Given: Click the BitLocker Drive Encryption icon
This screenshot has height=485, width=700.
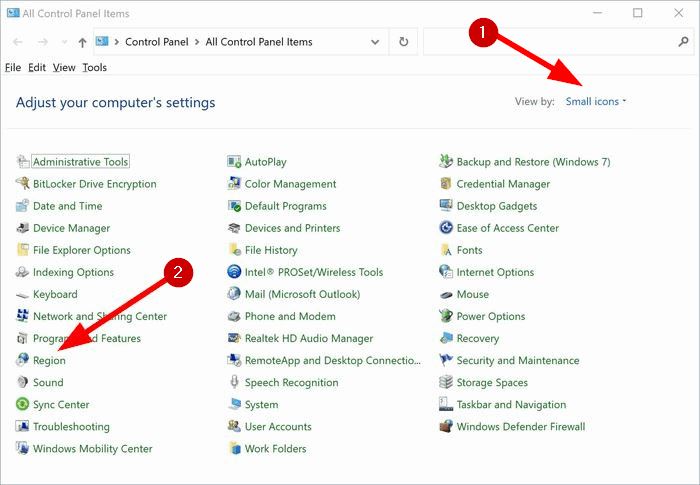Looking at the screenshot, I should pyautogui.click(x=23, y=184).
